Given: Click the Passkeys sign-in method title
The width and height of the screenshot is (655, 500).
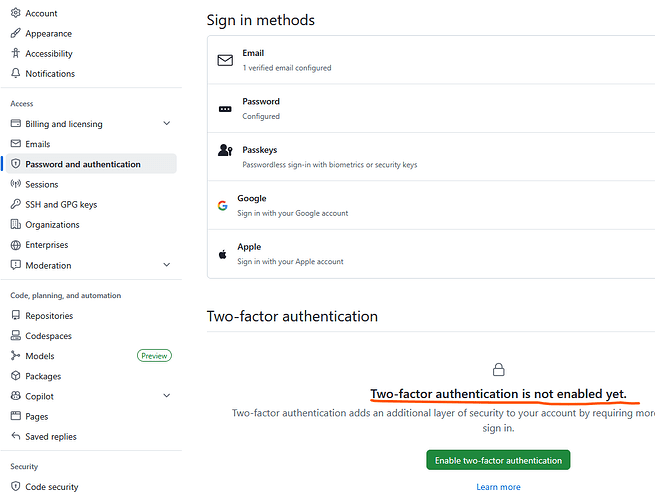Looking at the screenshot, I should (x=259, y=150).
